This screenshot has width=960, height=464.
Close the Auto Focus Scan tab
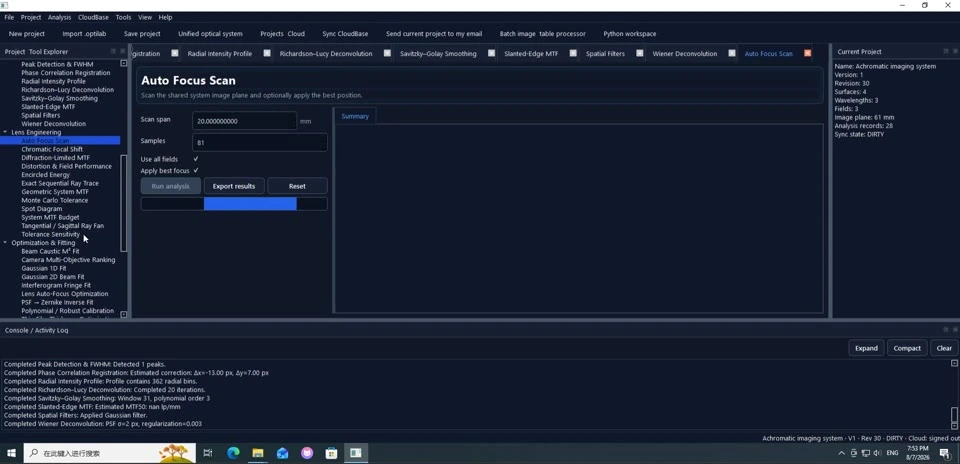point(808,53)
